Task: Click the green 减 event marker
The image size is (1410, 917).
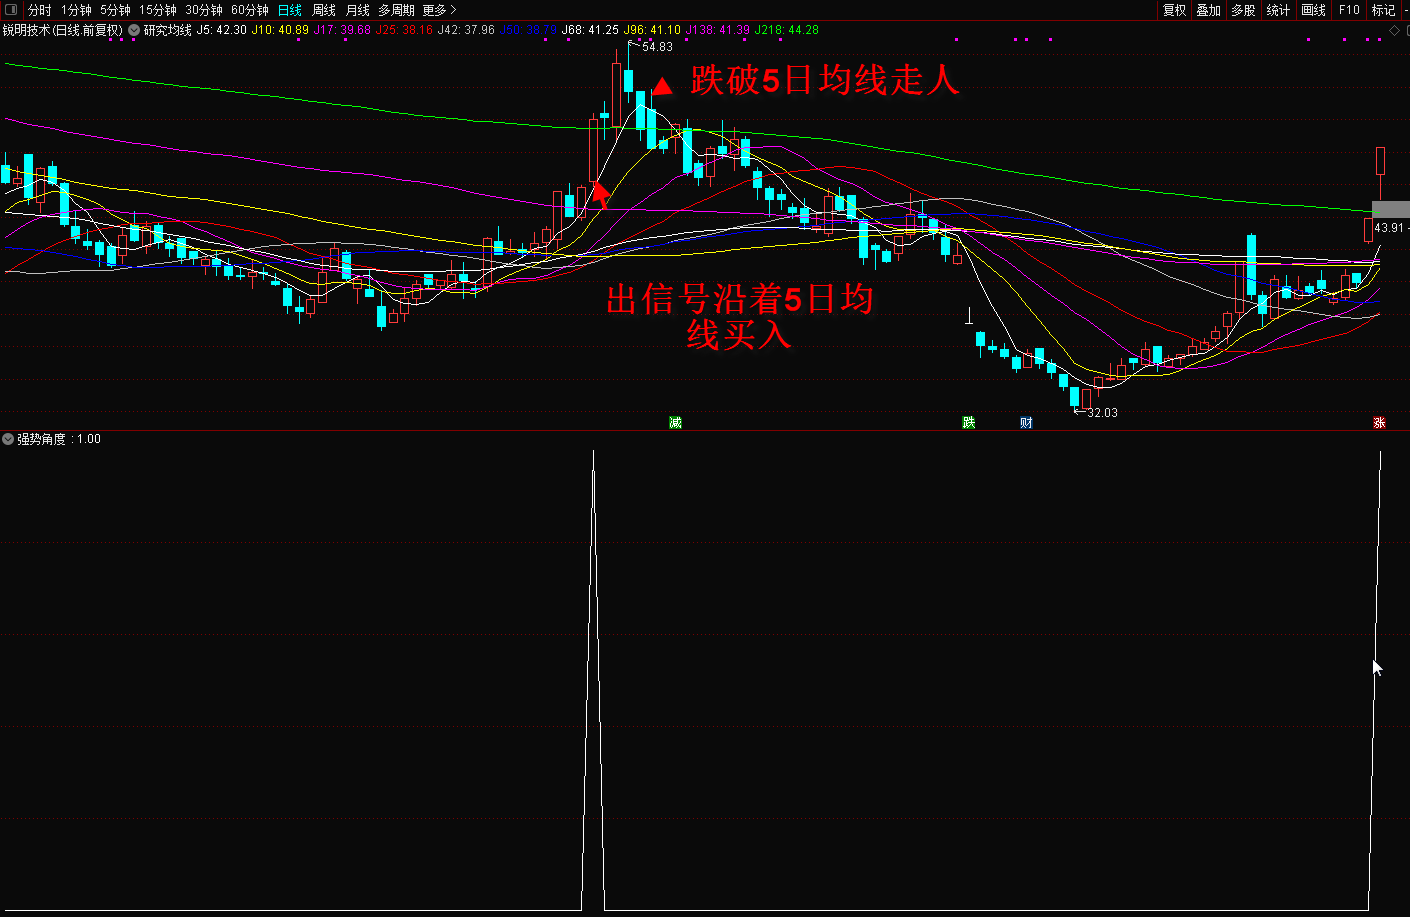Action: click(x=675, y=423)
